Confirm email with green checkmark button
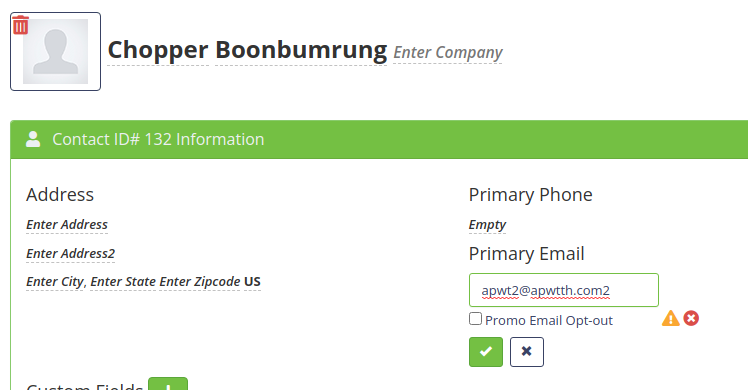Screen dimensions: 748x390 [x=486, y=352]
